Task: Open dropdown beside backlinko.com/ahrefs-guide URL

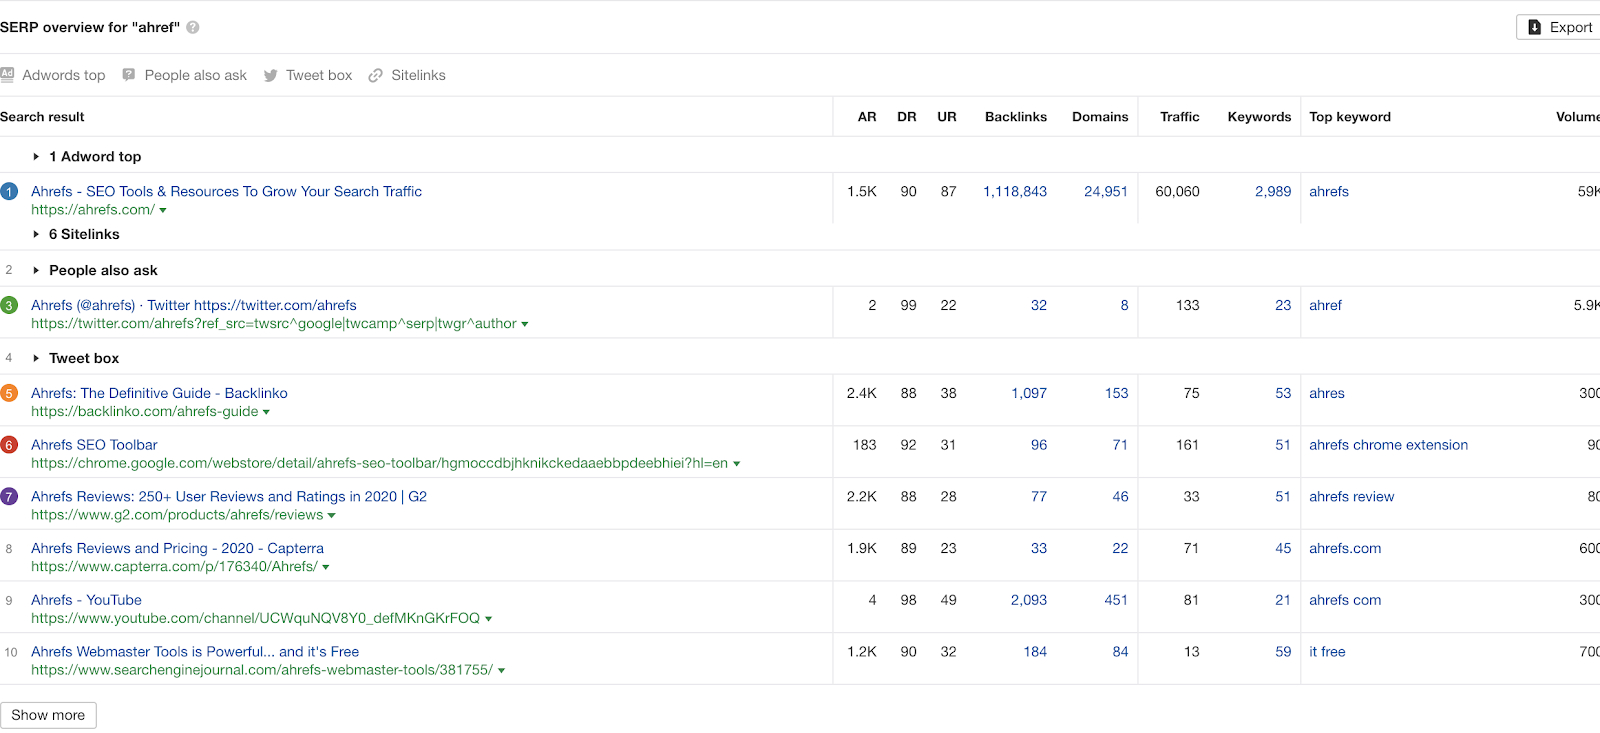Action: [x=266, y=412]
